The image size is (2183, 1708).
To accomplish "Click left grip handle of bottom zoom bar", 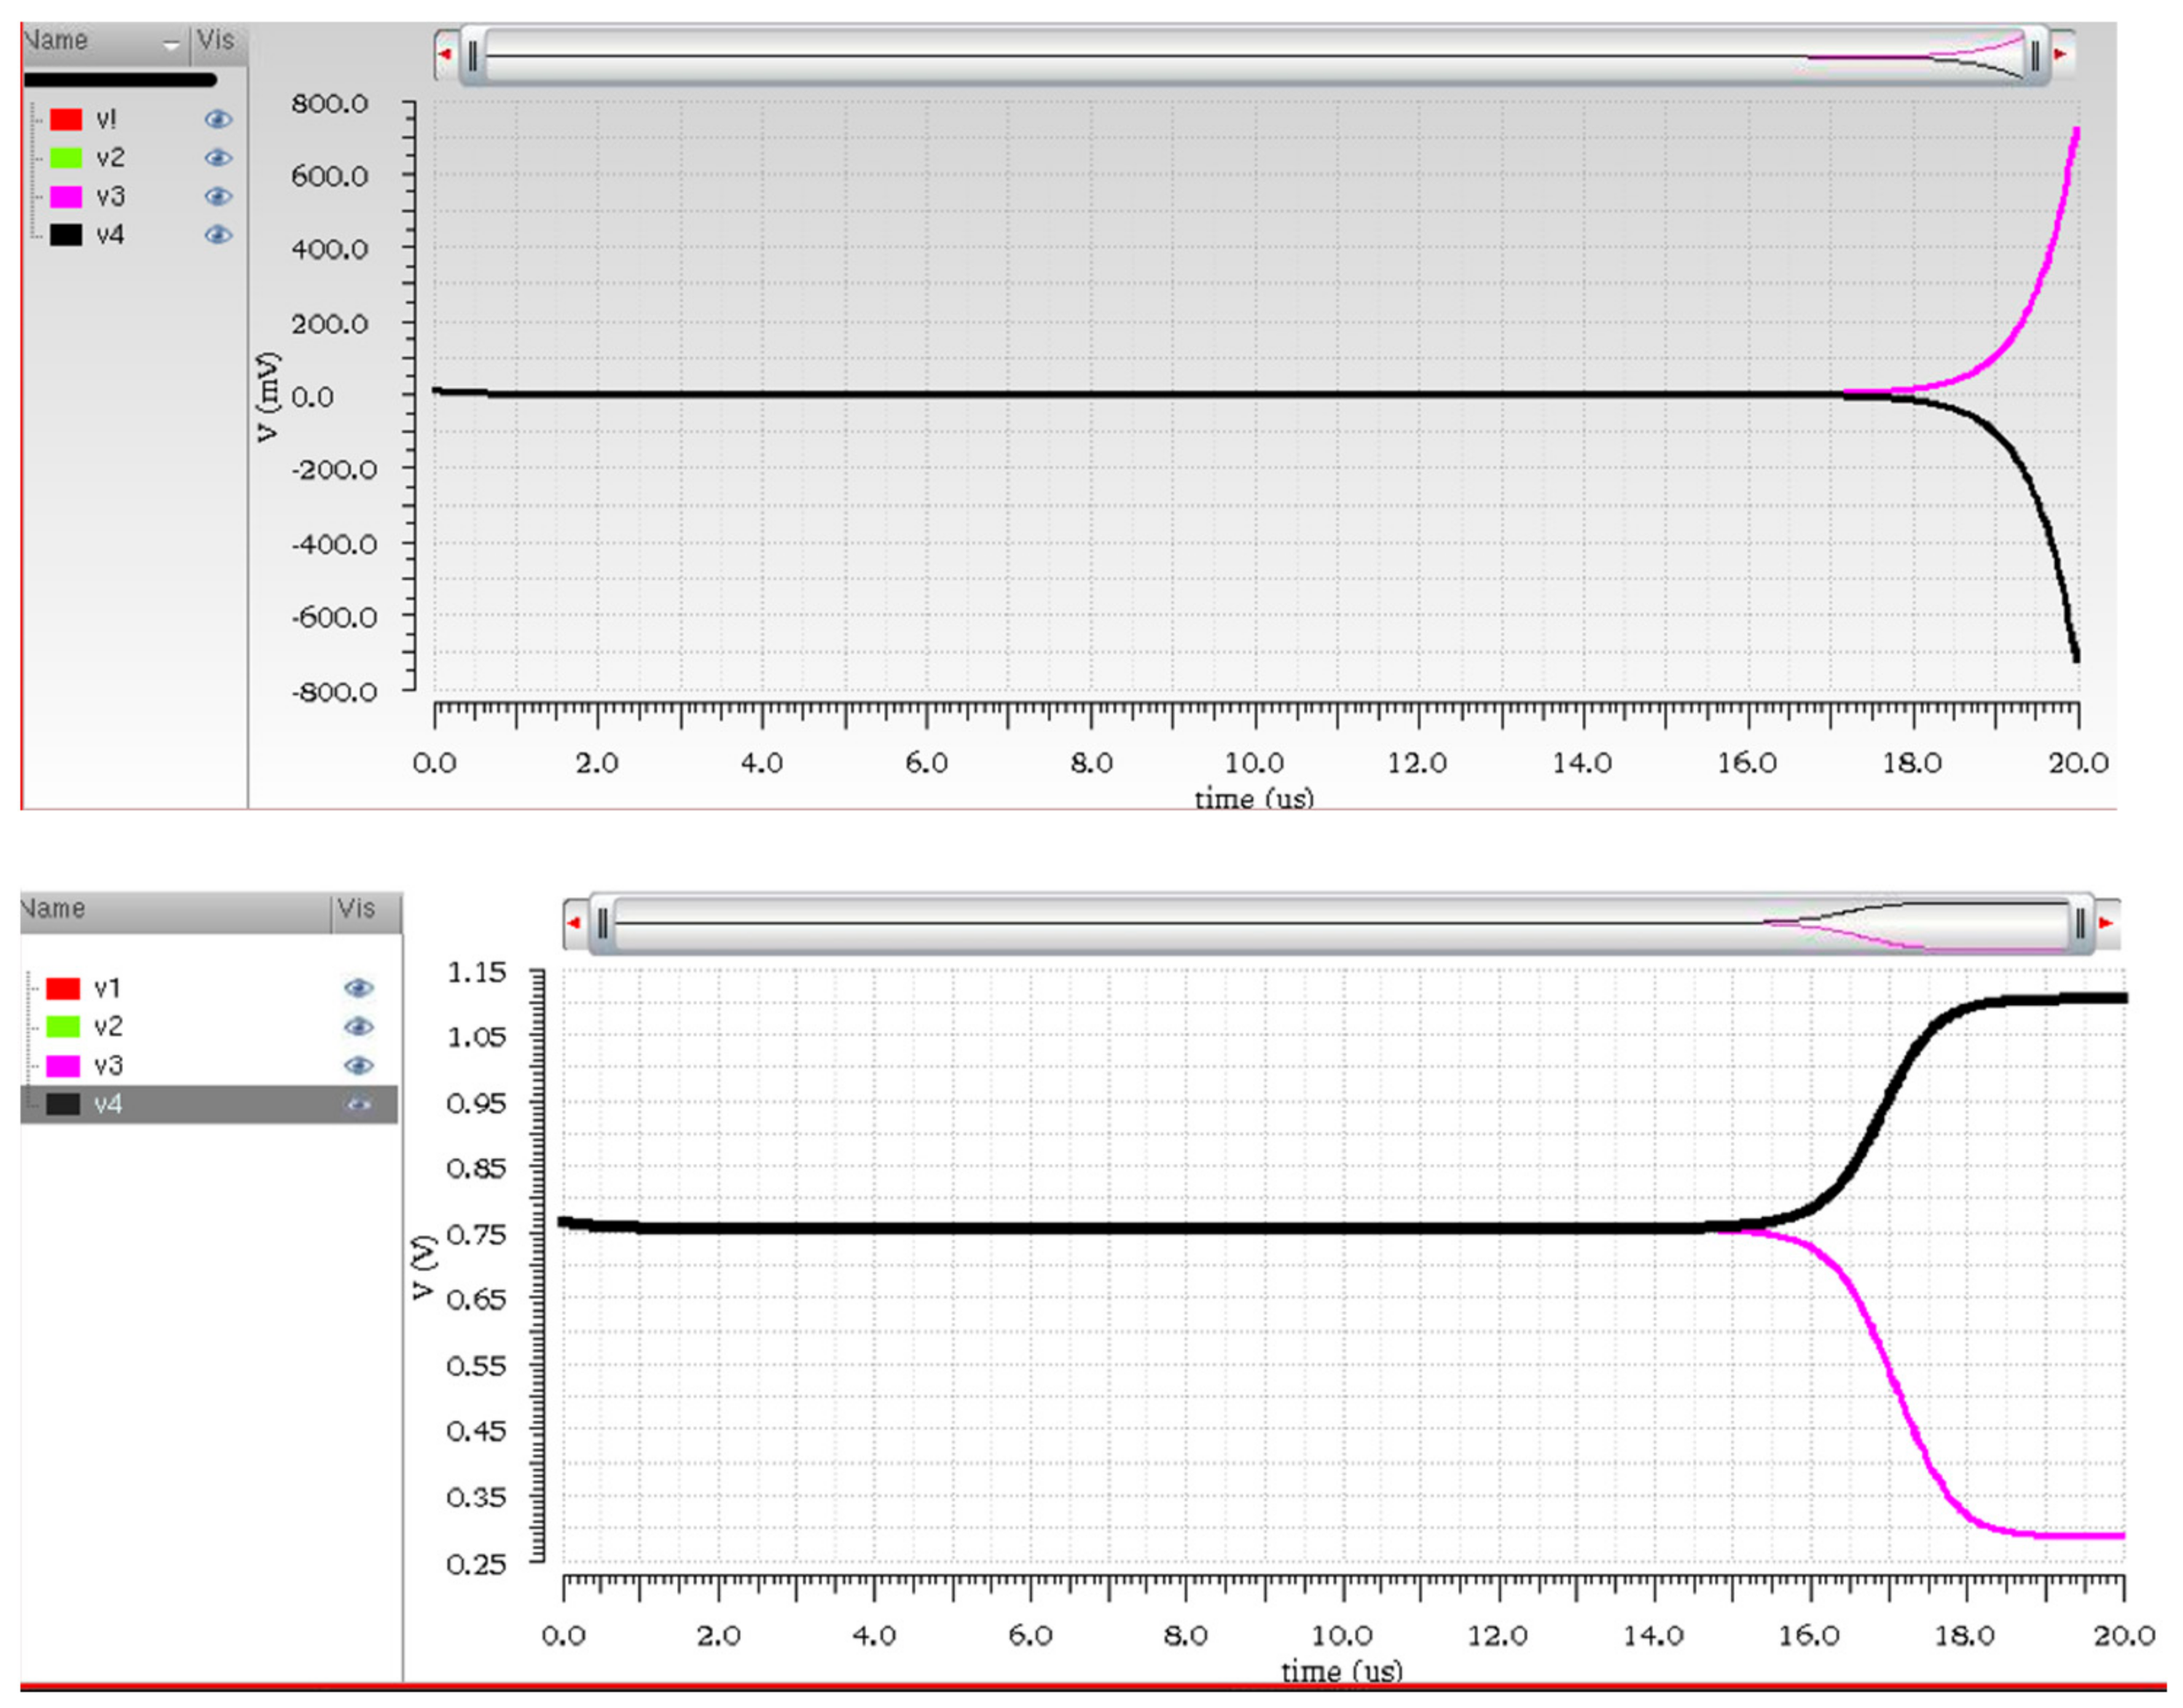I will click(x=602, y=924).
